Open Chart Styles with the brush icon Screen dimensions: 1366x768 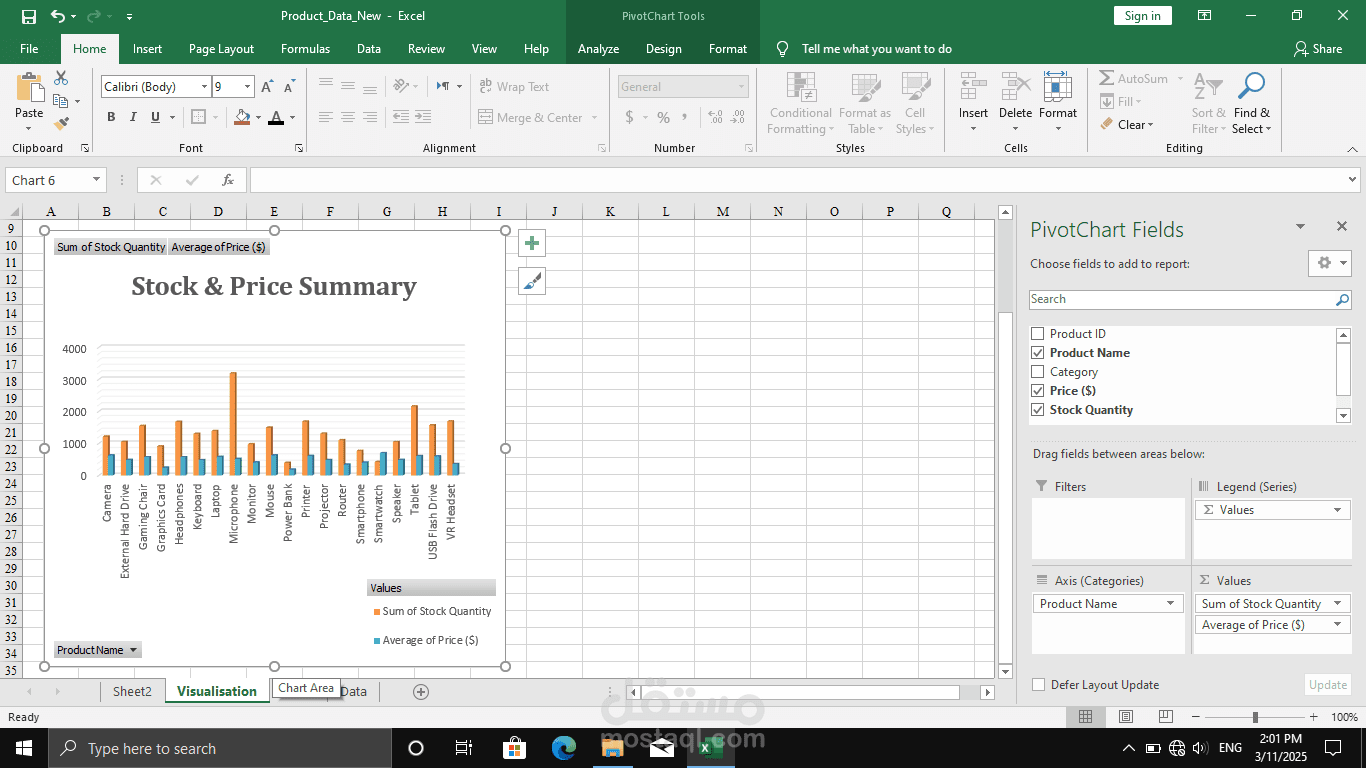[531, 281]
